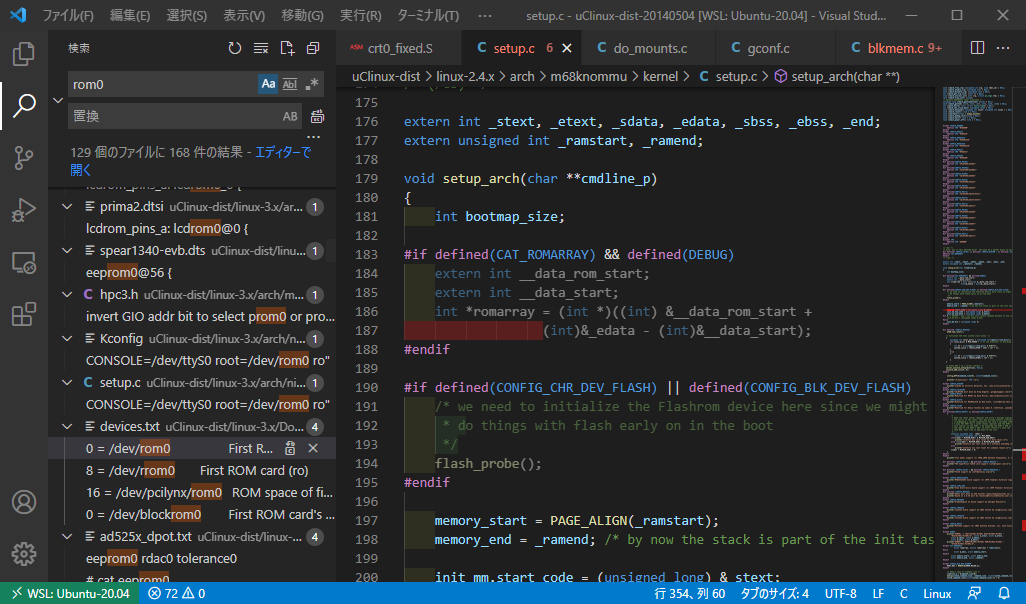Screen dimensions: 1026x604
Task: Click the エディターで開く link
Action: 283,152
